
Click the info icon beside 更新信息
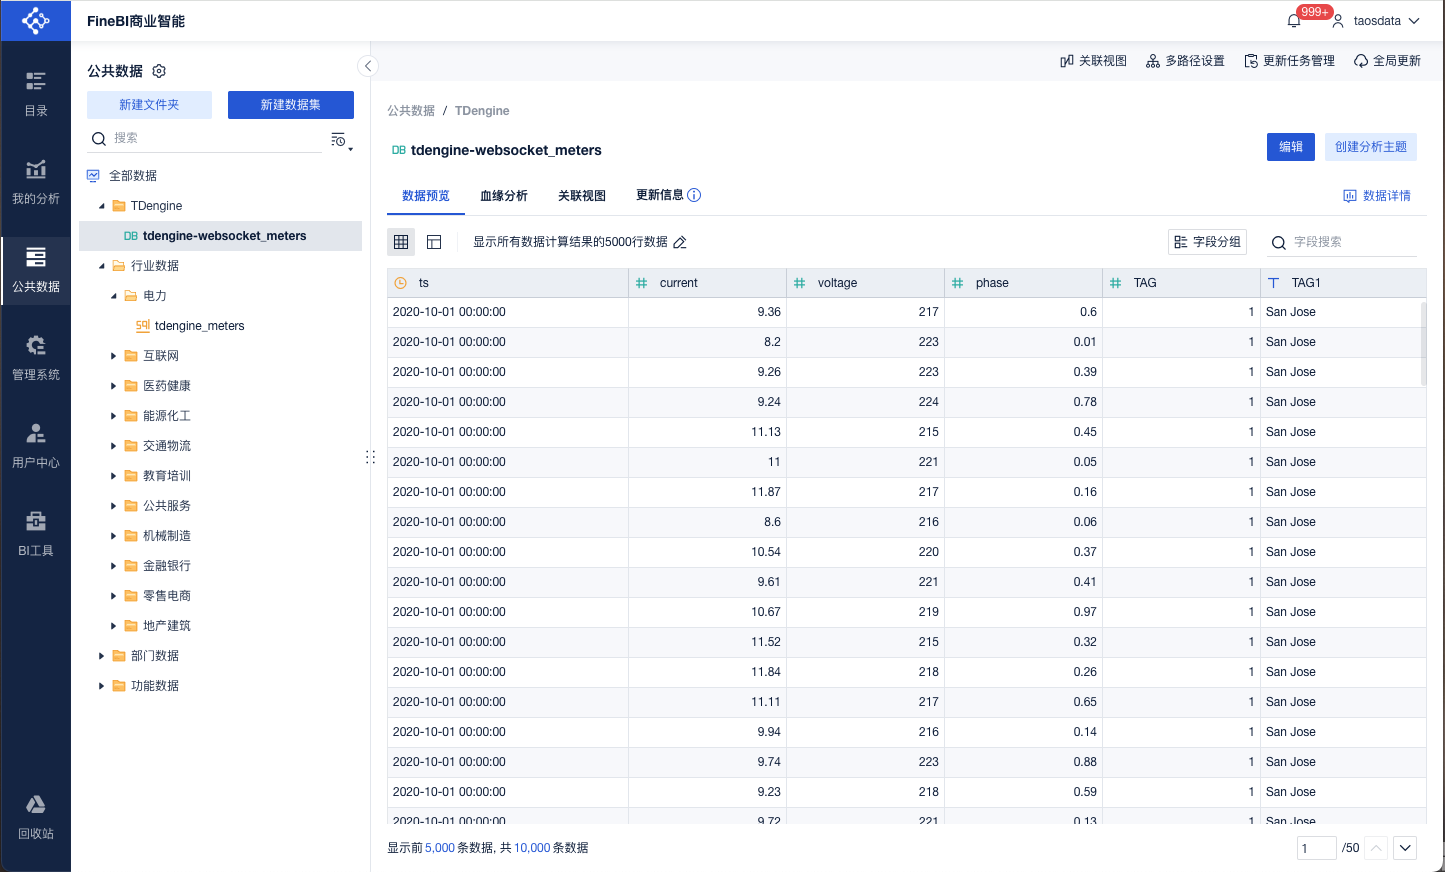pos(694,195)
